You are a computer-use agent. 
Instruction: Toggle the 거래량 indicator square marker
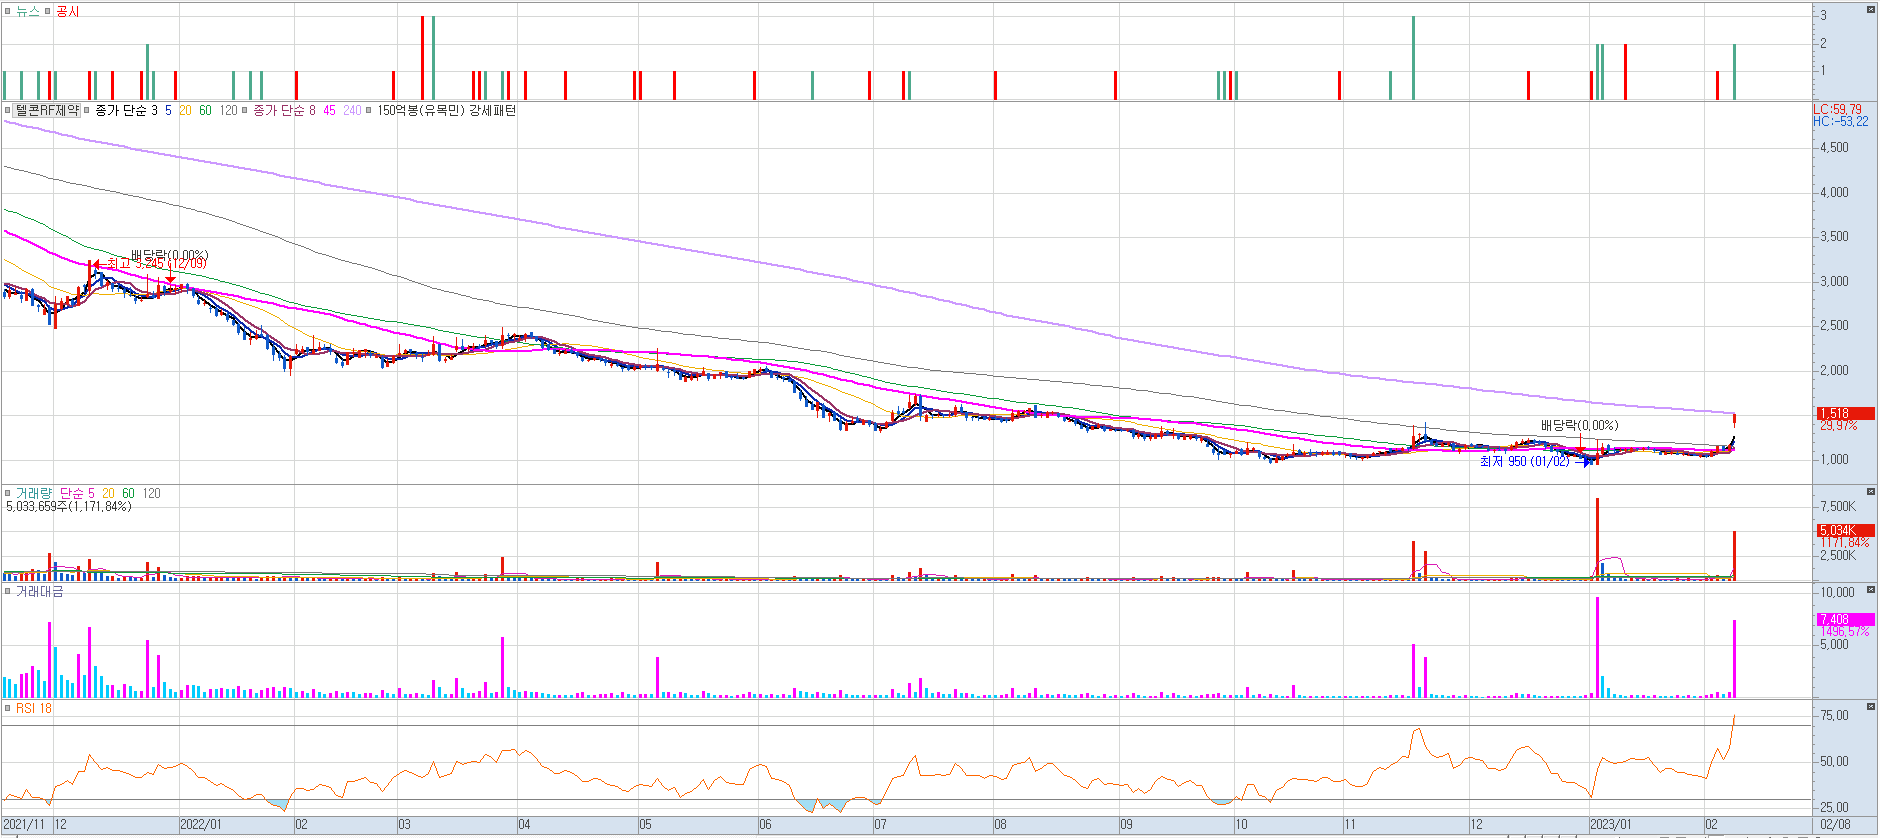(7, 493)
